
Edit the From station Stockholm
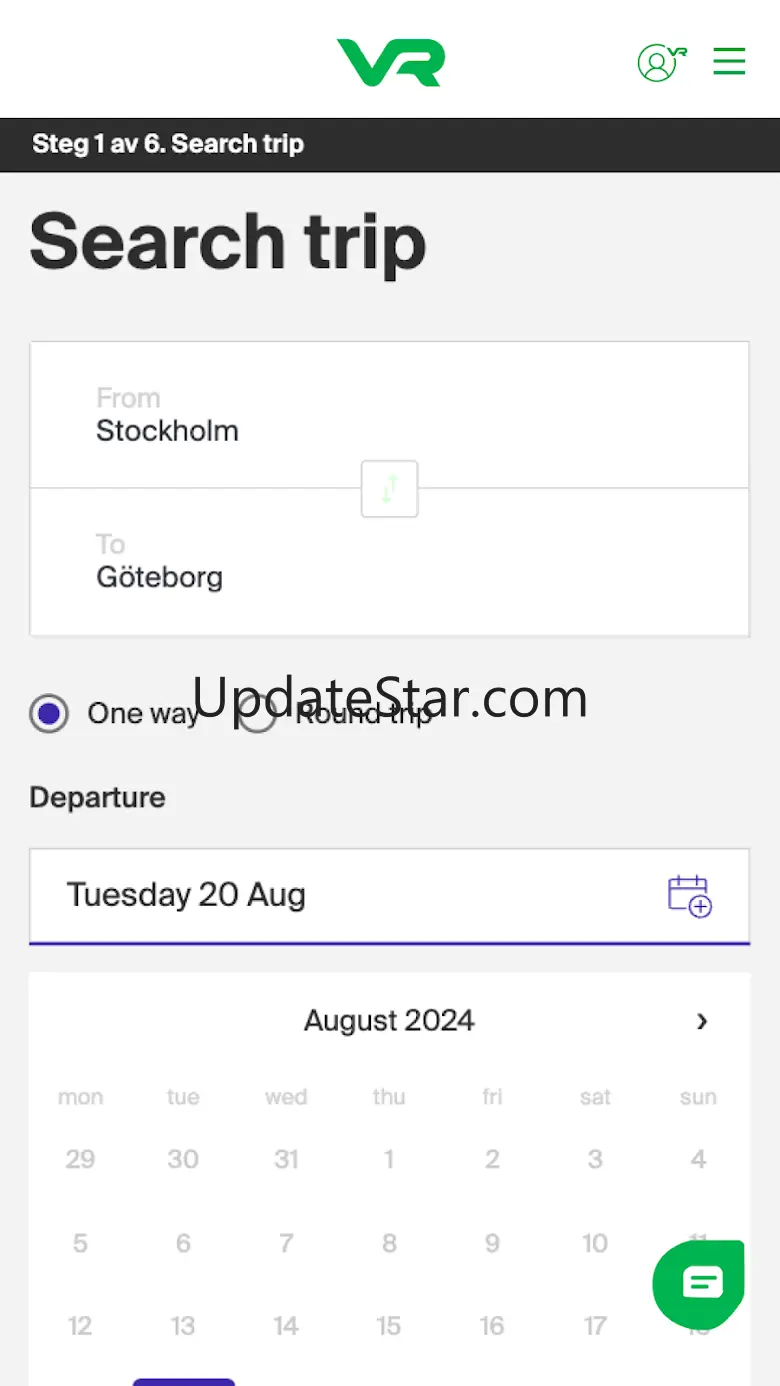click(389, 416)
